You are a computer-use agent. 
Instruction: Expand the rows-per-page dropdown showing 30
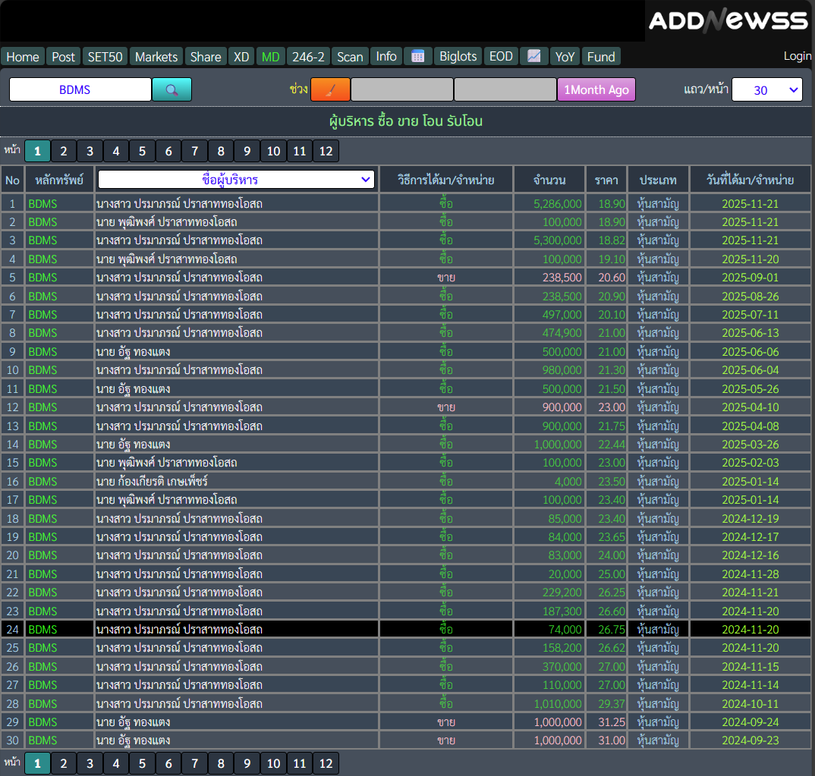tap(766, 90)
